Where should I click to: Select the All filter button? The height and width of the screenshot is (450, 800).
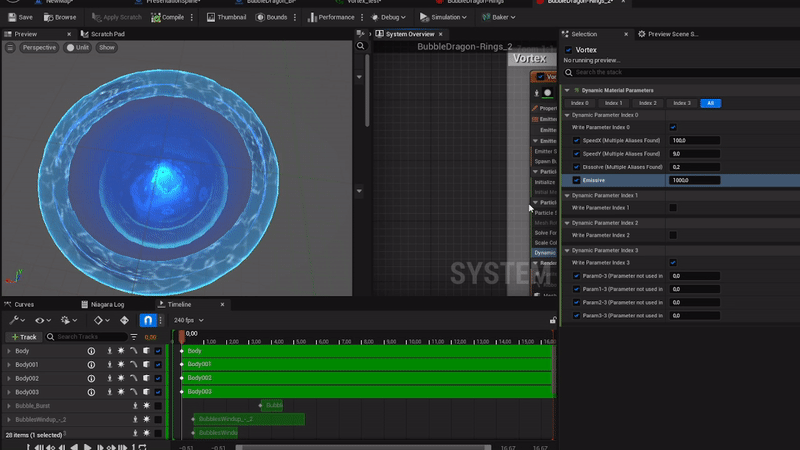[x=711, y=103]
